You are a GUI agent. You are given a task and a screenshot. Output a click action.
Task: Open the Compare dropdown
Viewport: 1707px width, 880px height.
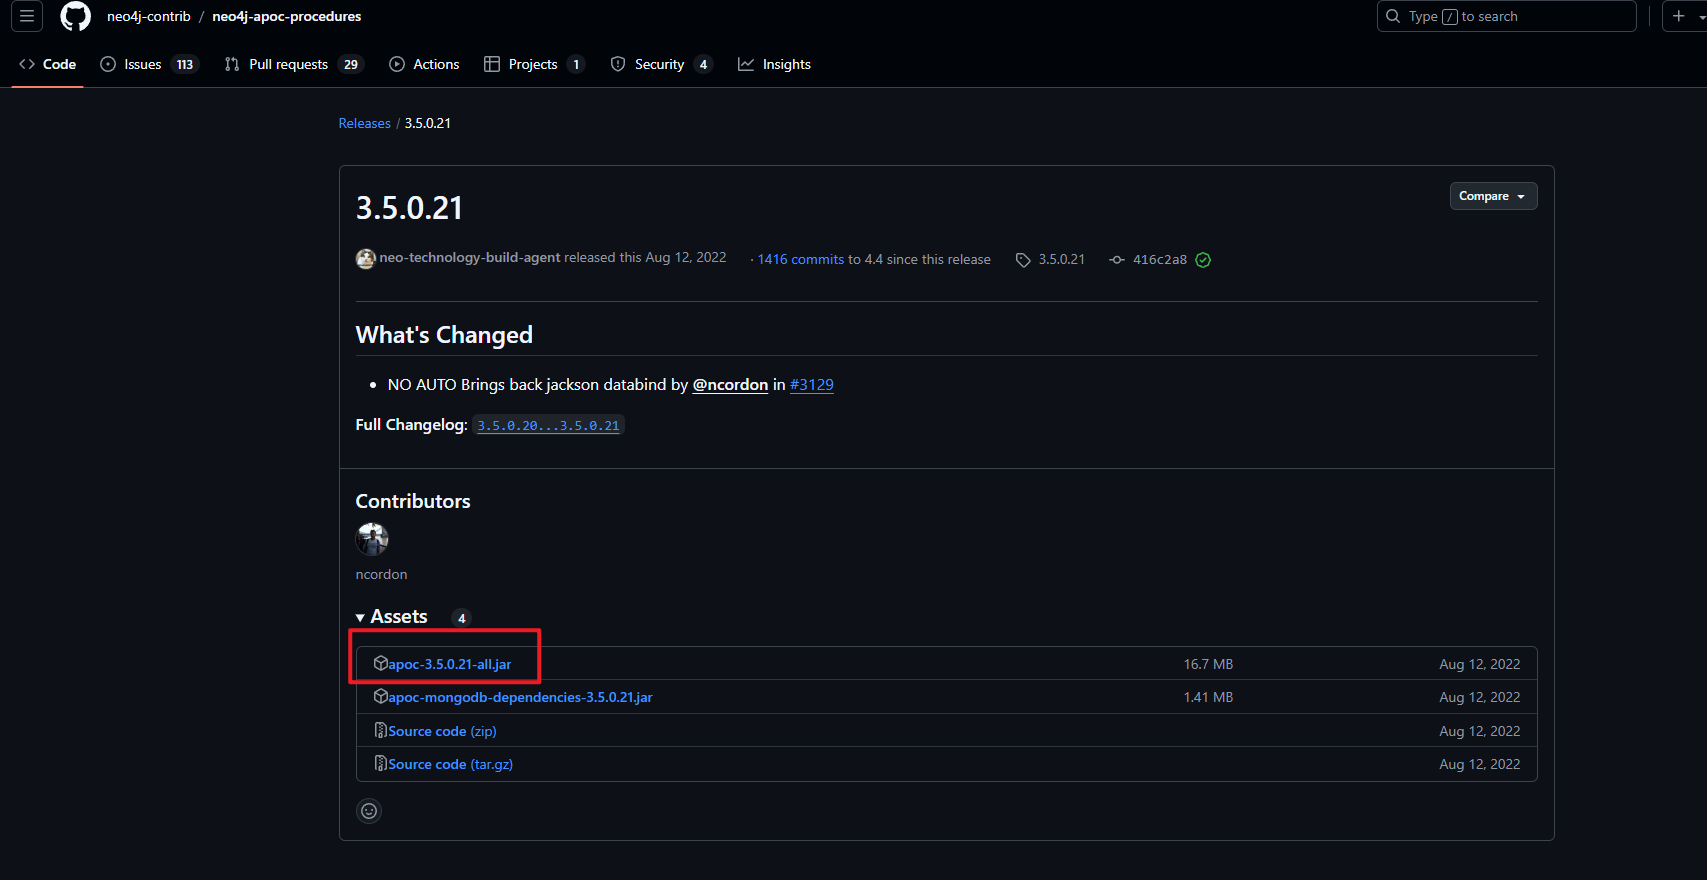click(1493, 196)
